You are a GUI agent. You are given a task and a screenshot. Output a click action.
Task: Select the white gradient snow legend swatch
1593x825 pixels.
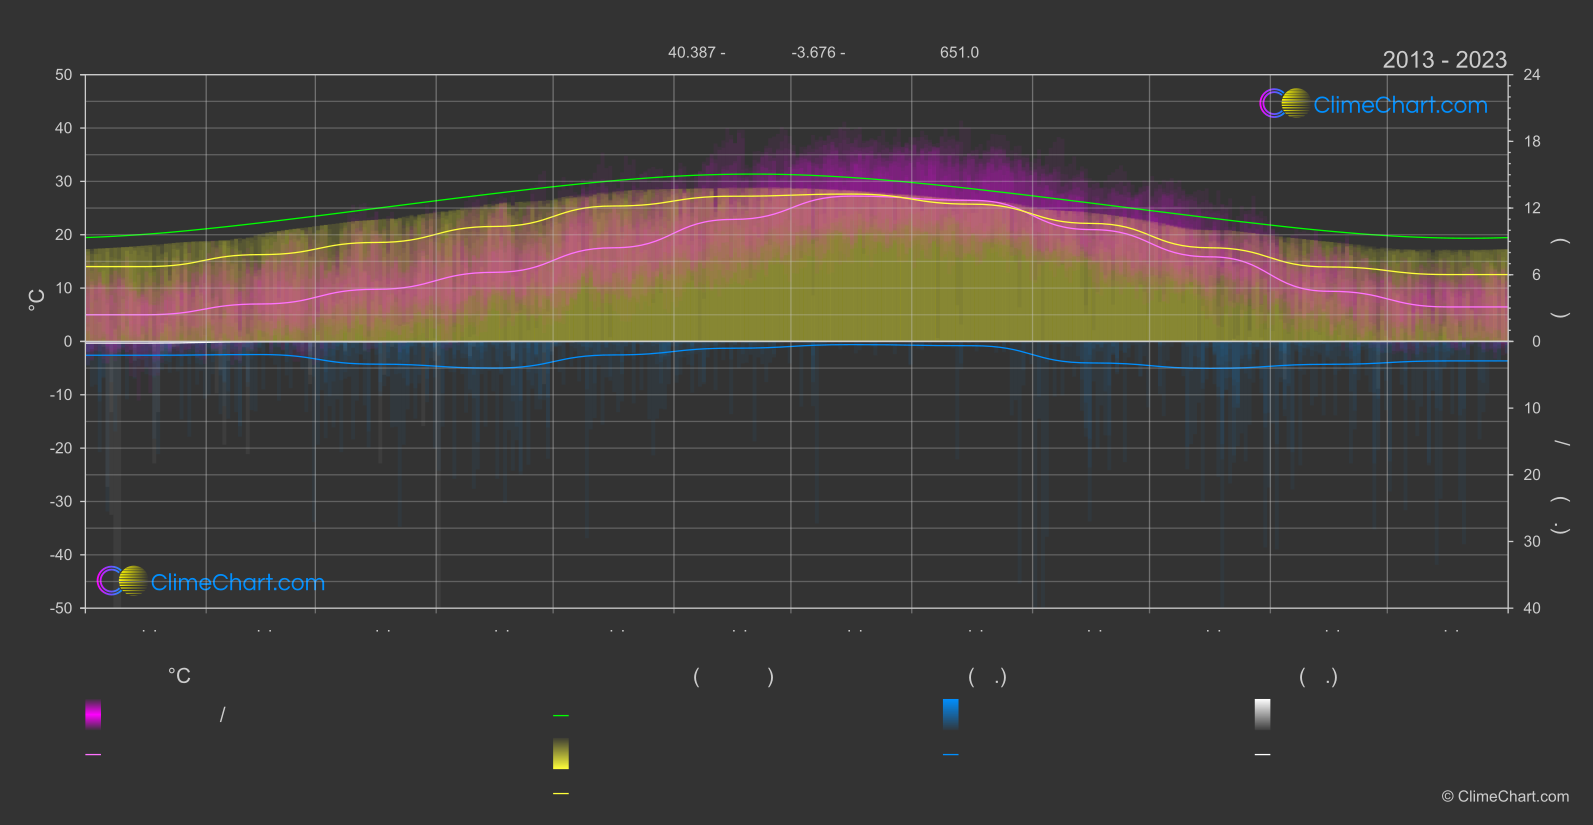click(x=1263, y=714)
